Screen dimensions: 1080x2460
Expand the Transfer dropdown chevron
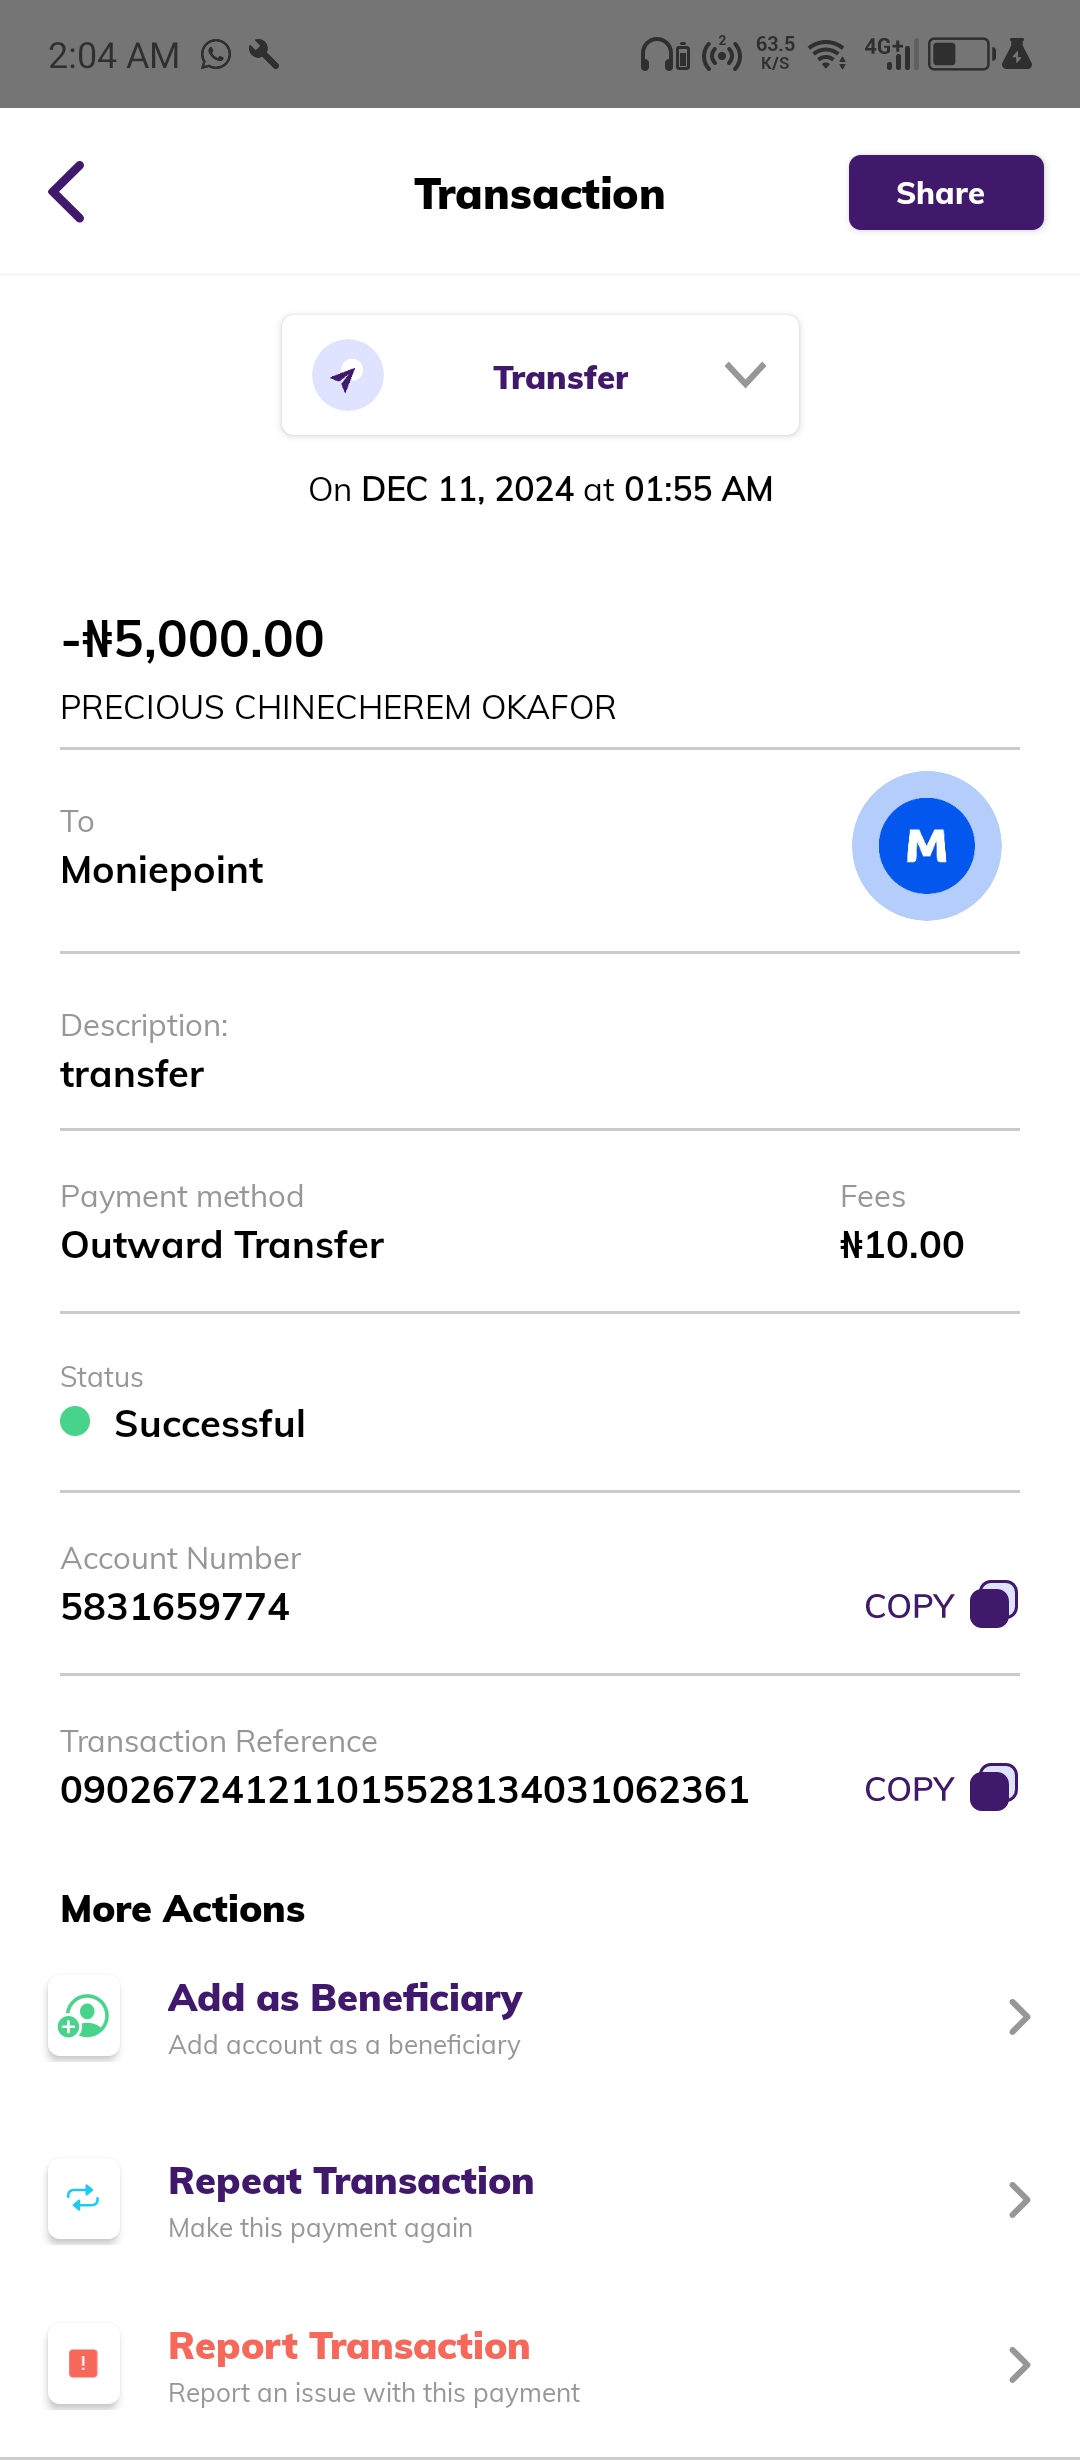[x=745, y=375]
